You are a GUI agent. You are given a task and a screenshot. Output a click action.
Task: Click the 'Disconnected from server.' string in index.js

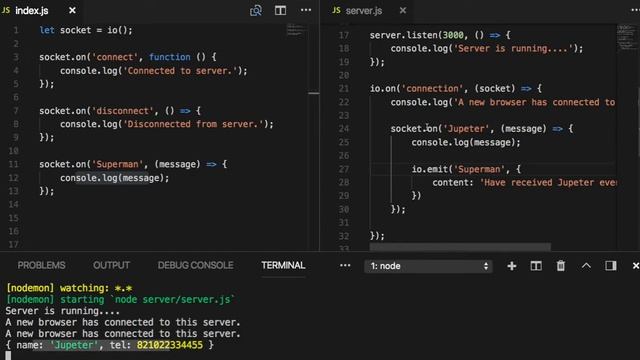(x=193, y=124)
